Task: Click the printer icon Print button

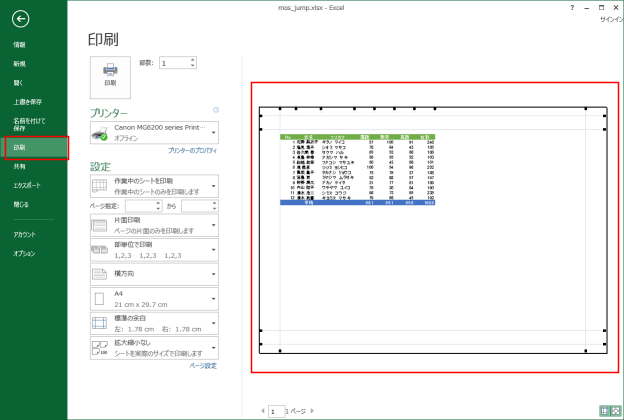Action: tap(110, 77)
